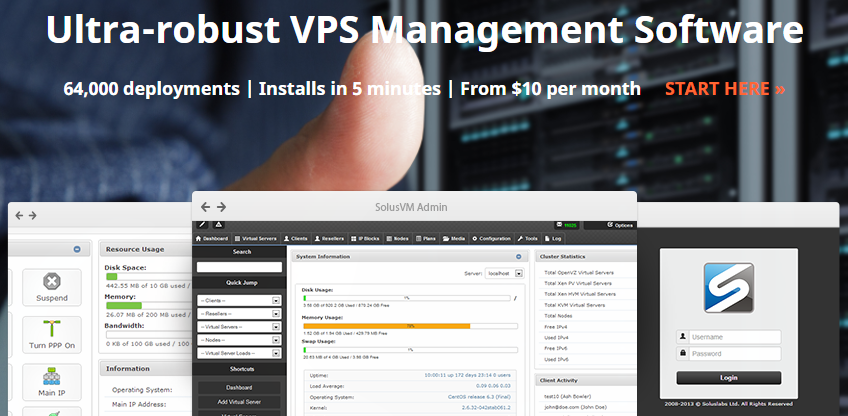Click the back arrow in SolusVM Admin window

[206, 207]
